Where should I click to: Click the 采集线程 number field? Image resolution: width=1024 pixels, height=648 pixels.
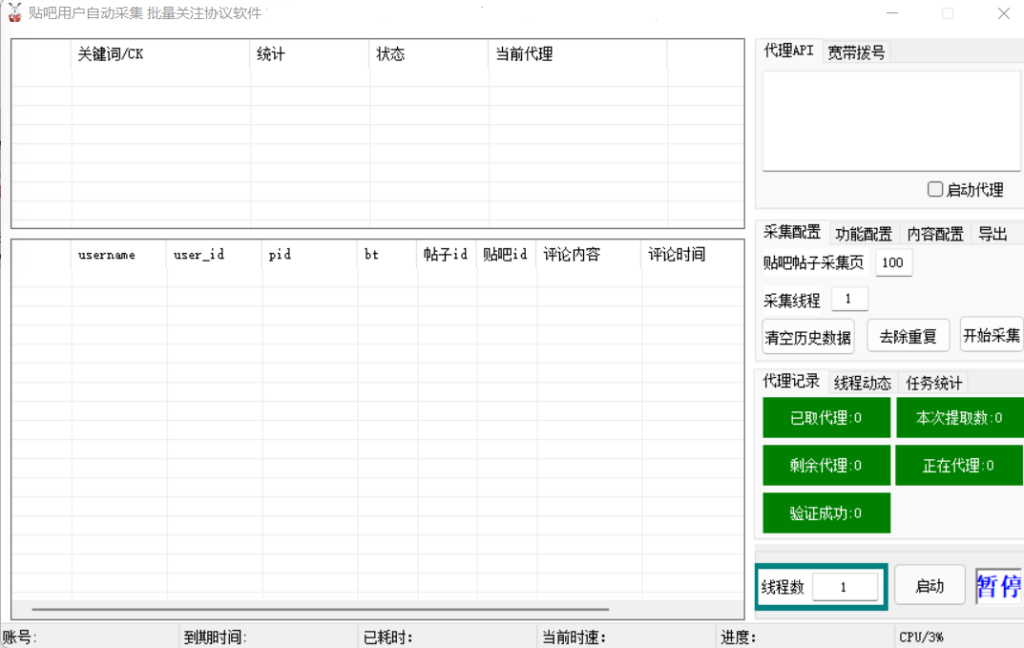point(849,299)
